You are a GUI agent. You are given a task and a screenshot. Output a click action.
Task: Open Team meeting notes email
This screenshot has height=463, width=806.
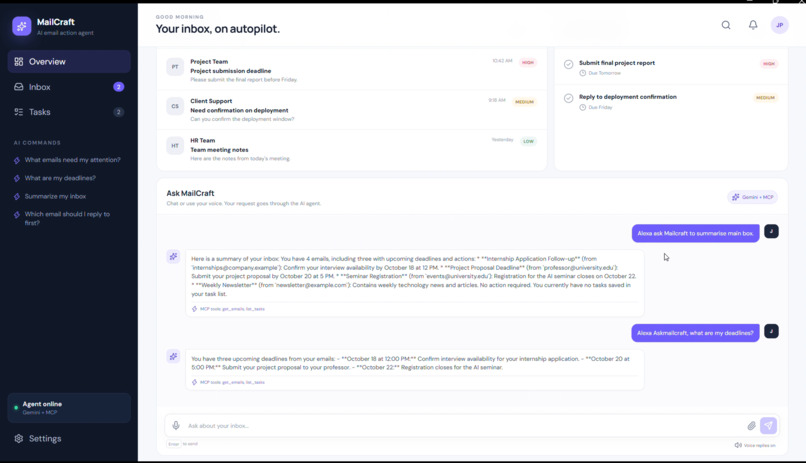click(x=352, y=149)
